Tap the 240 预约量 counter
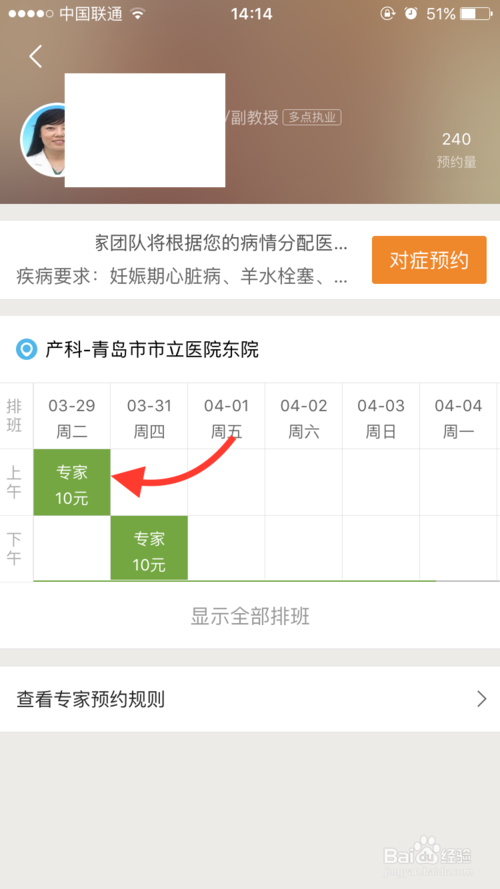Image resolution: width=500 pixels, height=889 pixels. tap(456, 150)
